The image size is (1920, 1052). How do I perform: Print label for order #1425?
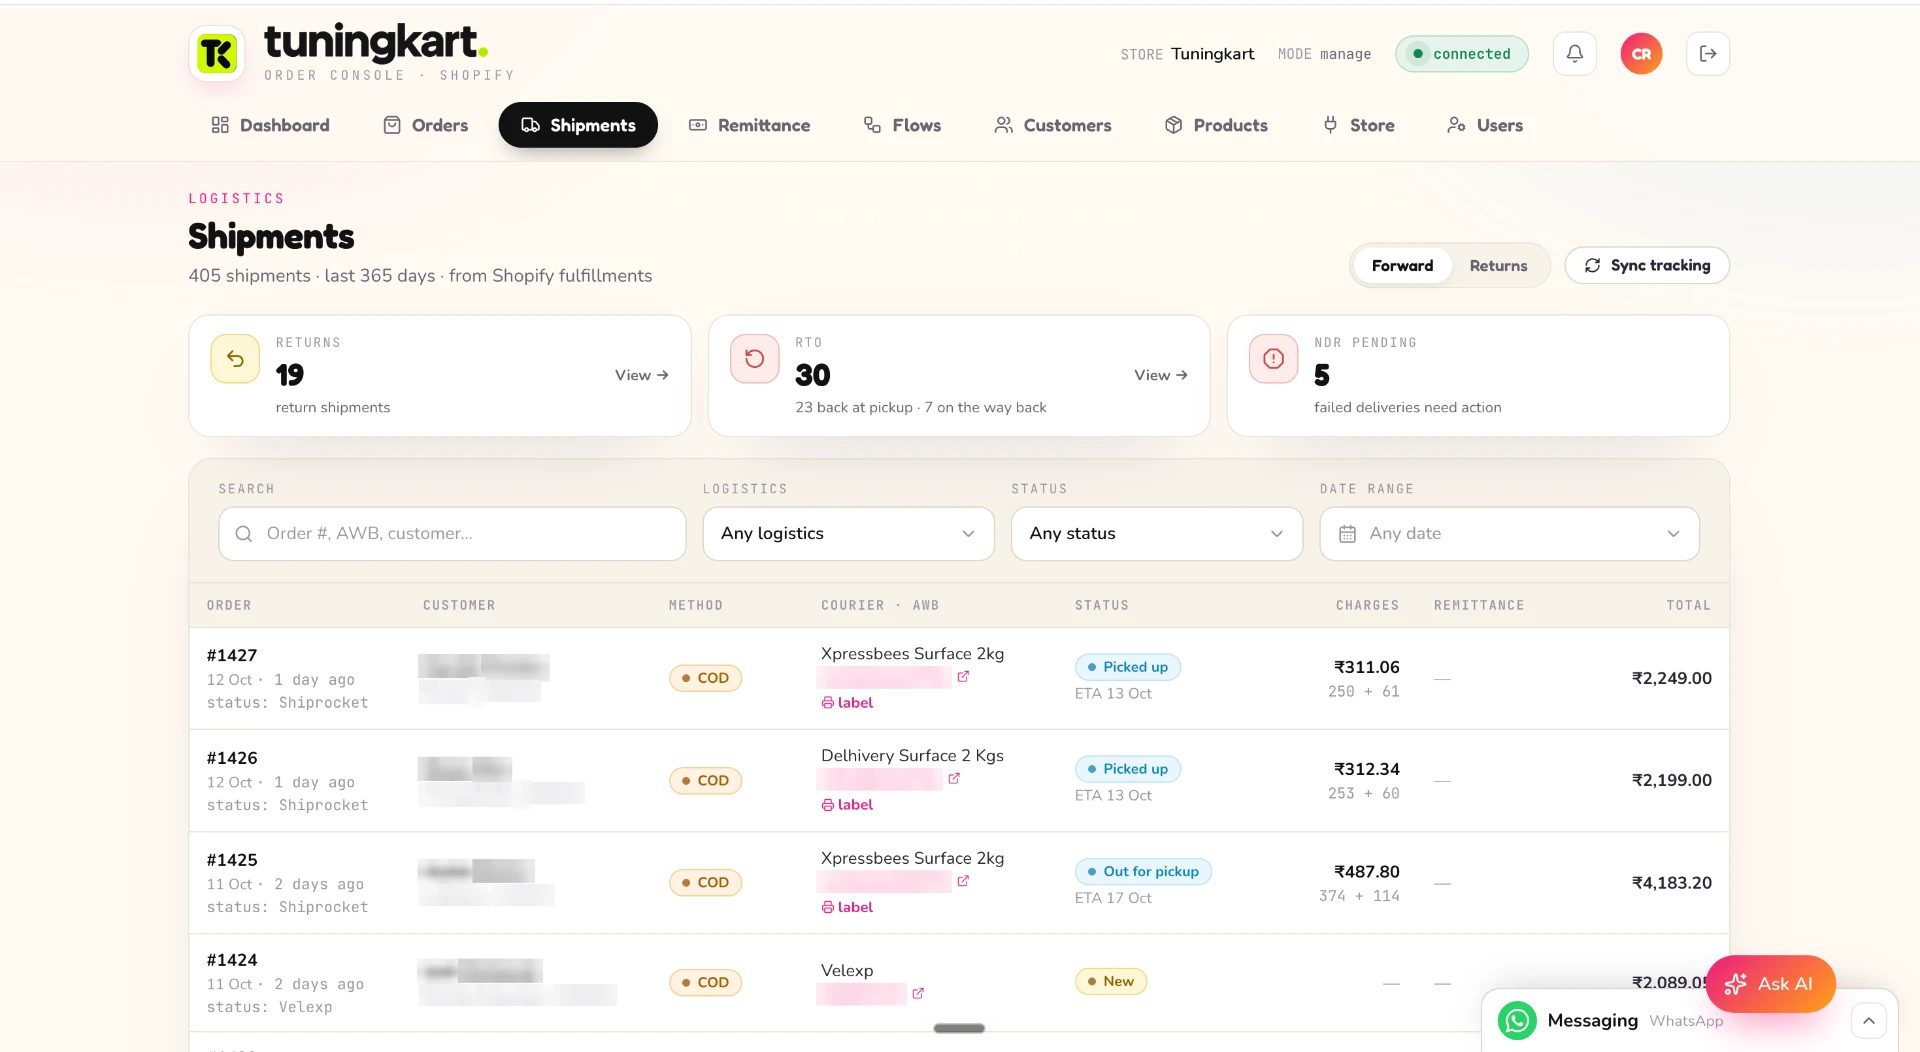point(847,907)
